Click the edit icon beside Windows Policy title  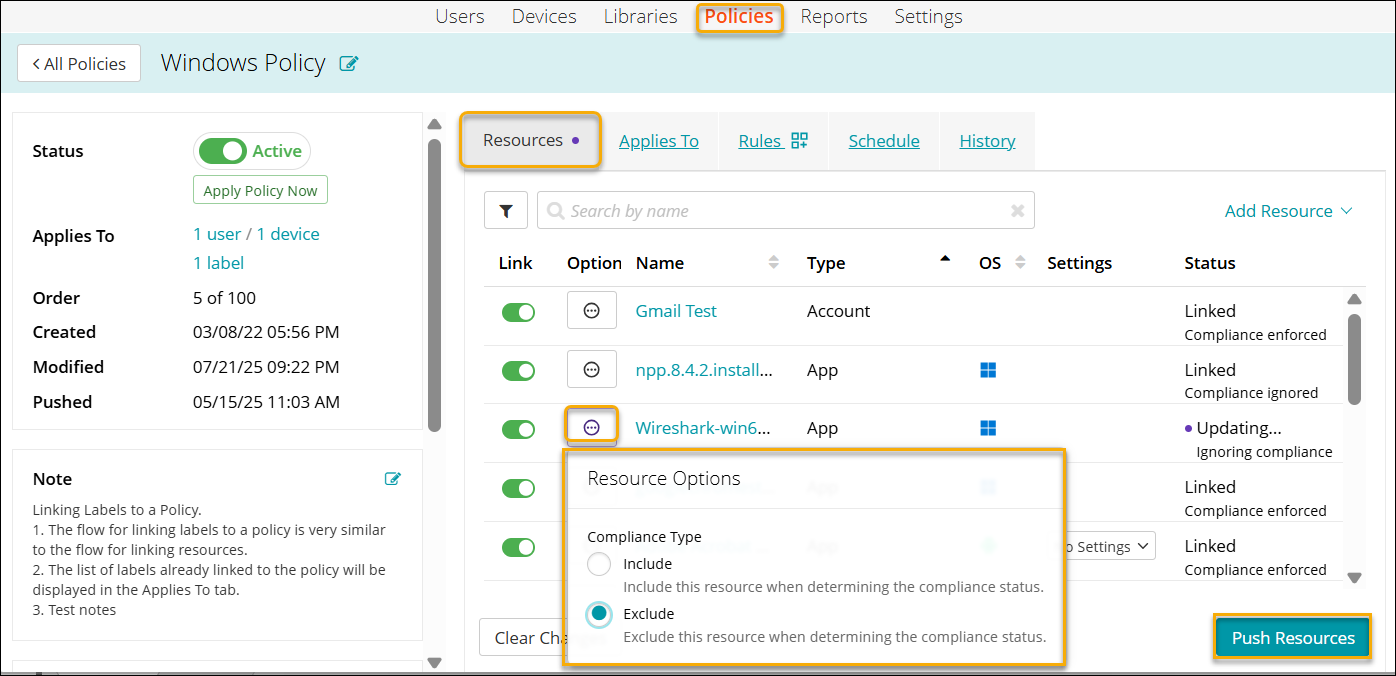tap(349, 64)
